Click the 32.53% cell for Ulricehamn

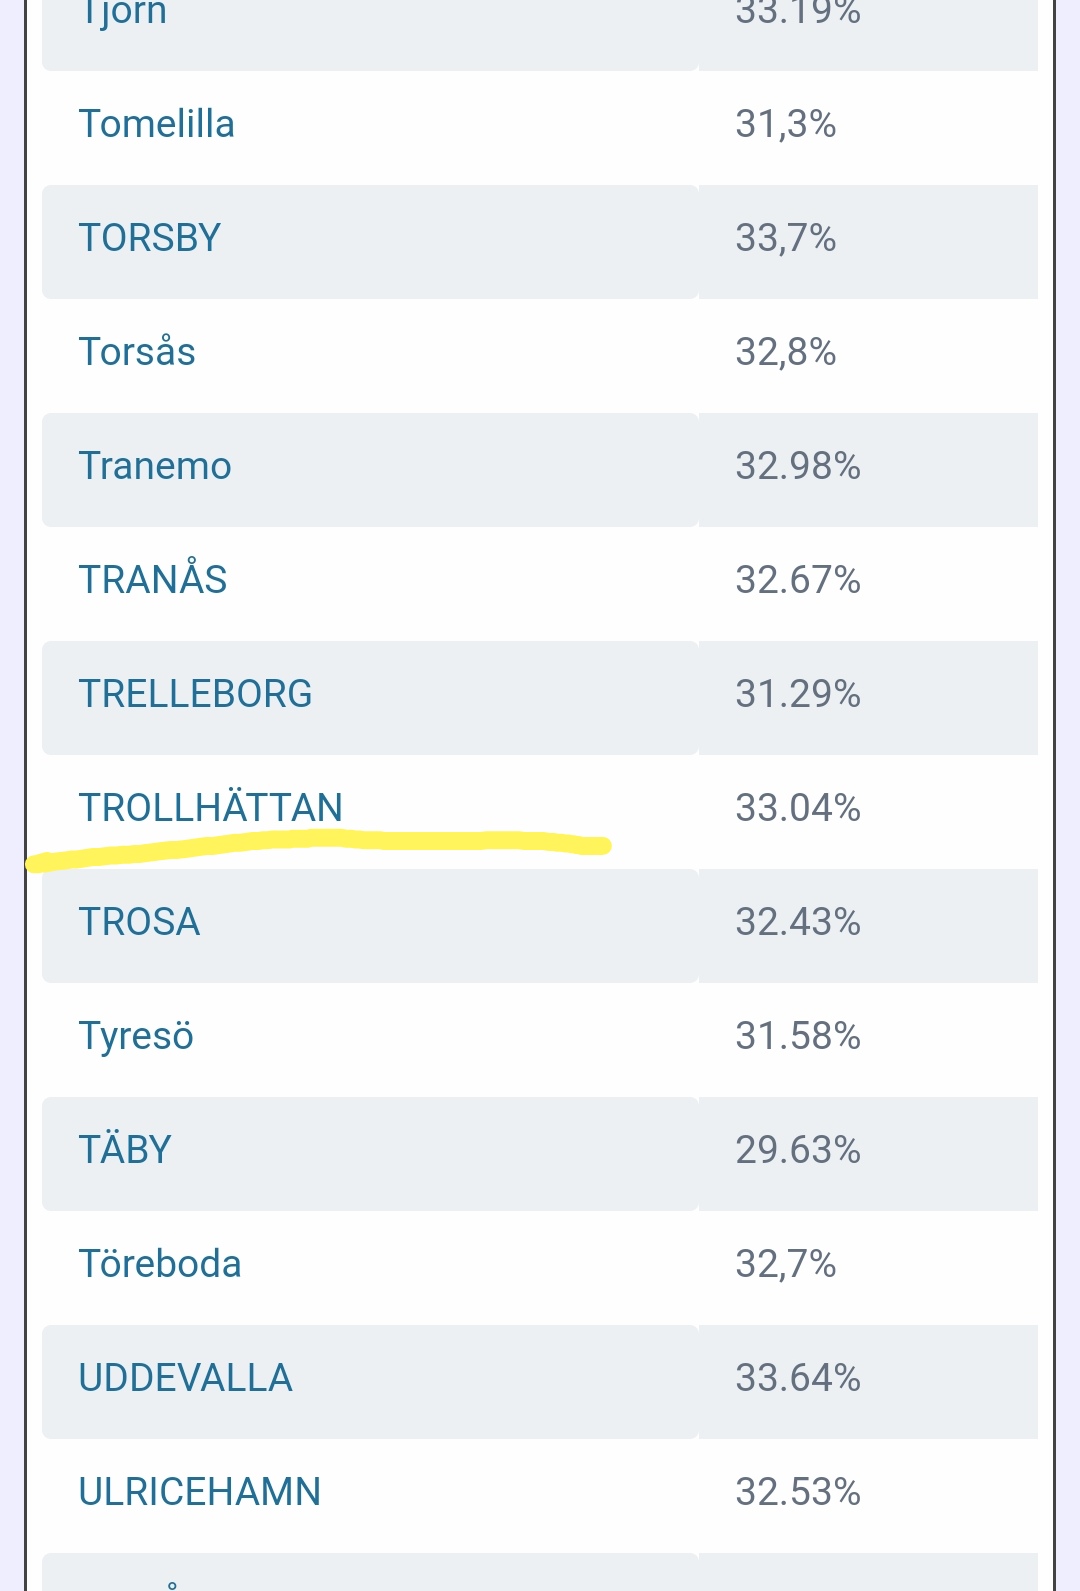click(798, 1492)
